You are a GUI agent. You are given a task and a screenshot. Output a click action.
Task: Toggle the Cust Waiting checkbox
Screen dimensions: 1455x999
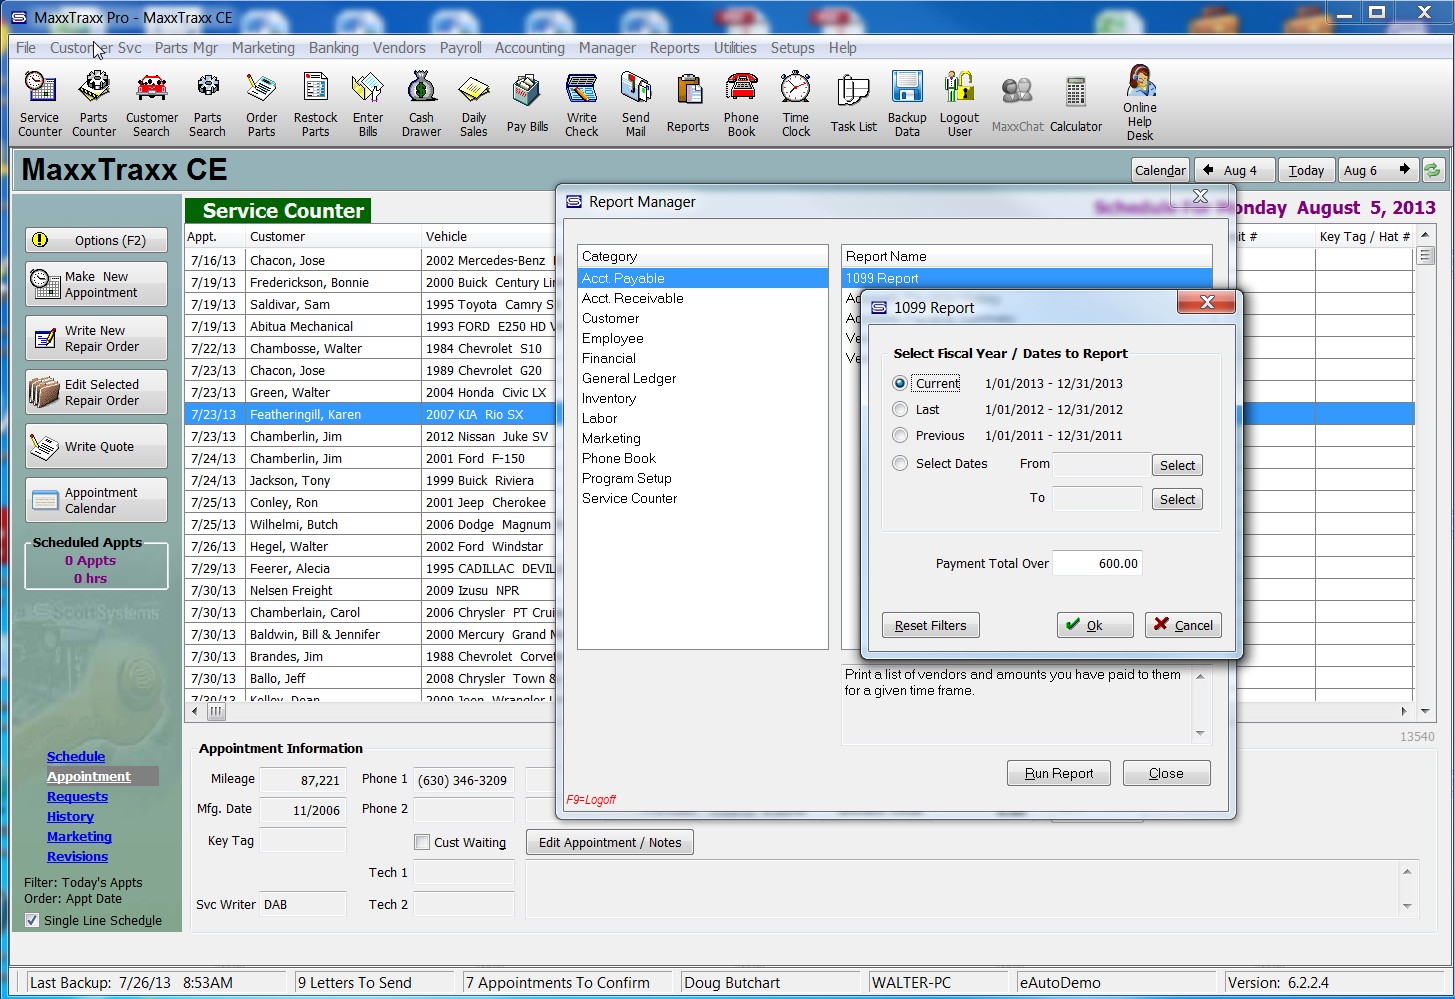[422, 842]
